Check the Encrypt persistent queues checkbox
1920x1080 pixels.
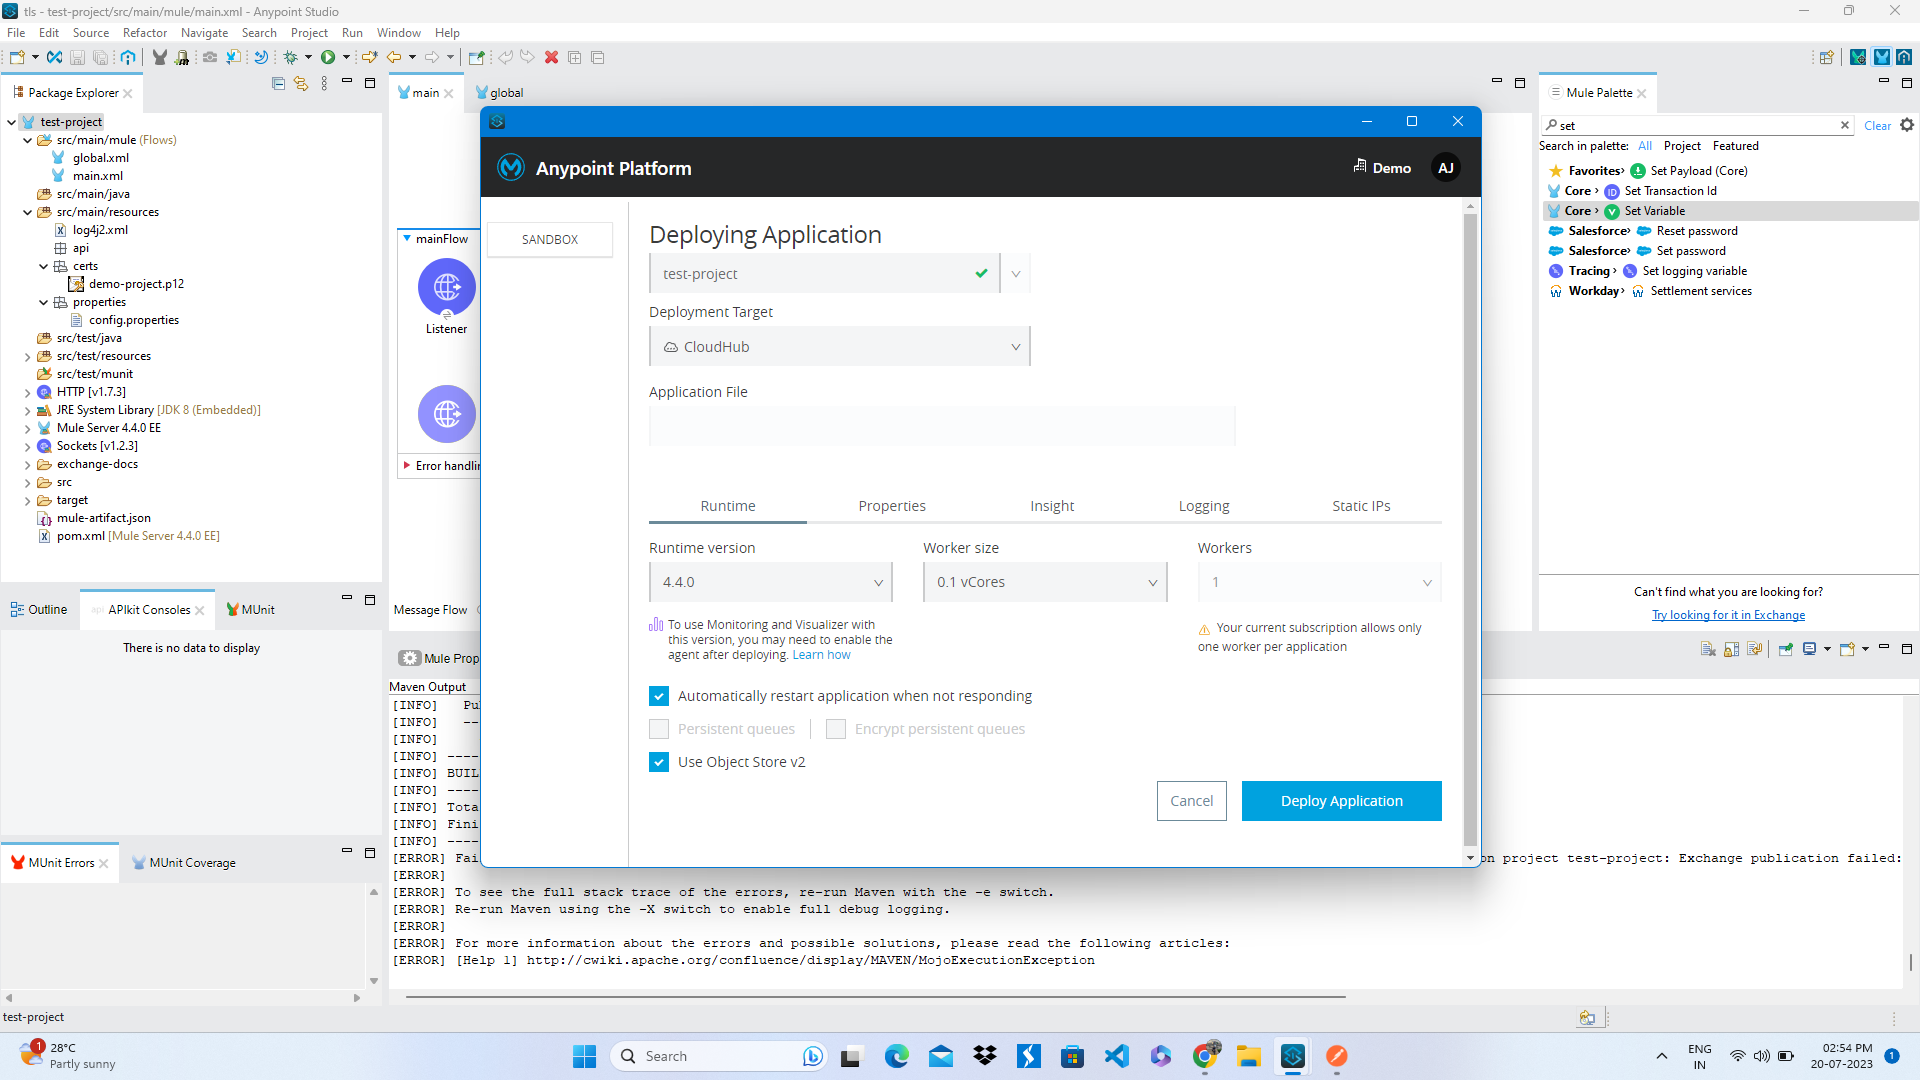tap(836, 729)
